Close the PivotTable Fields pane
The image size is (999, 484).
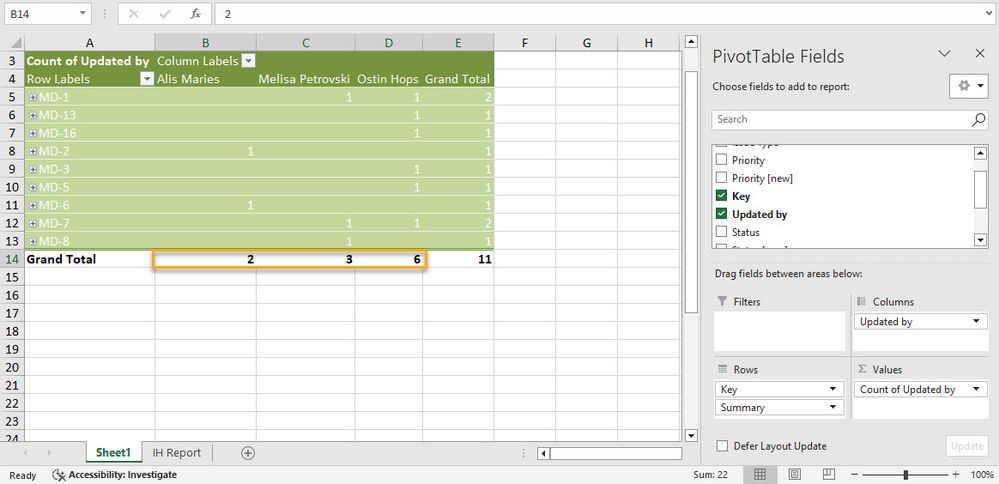(x=980, y=54)
